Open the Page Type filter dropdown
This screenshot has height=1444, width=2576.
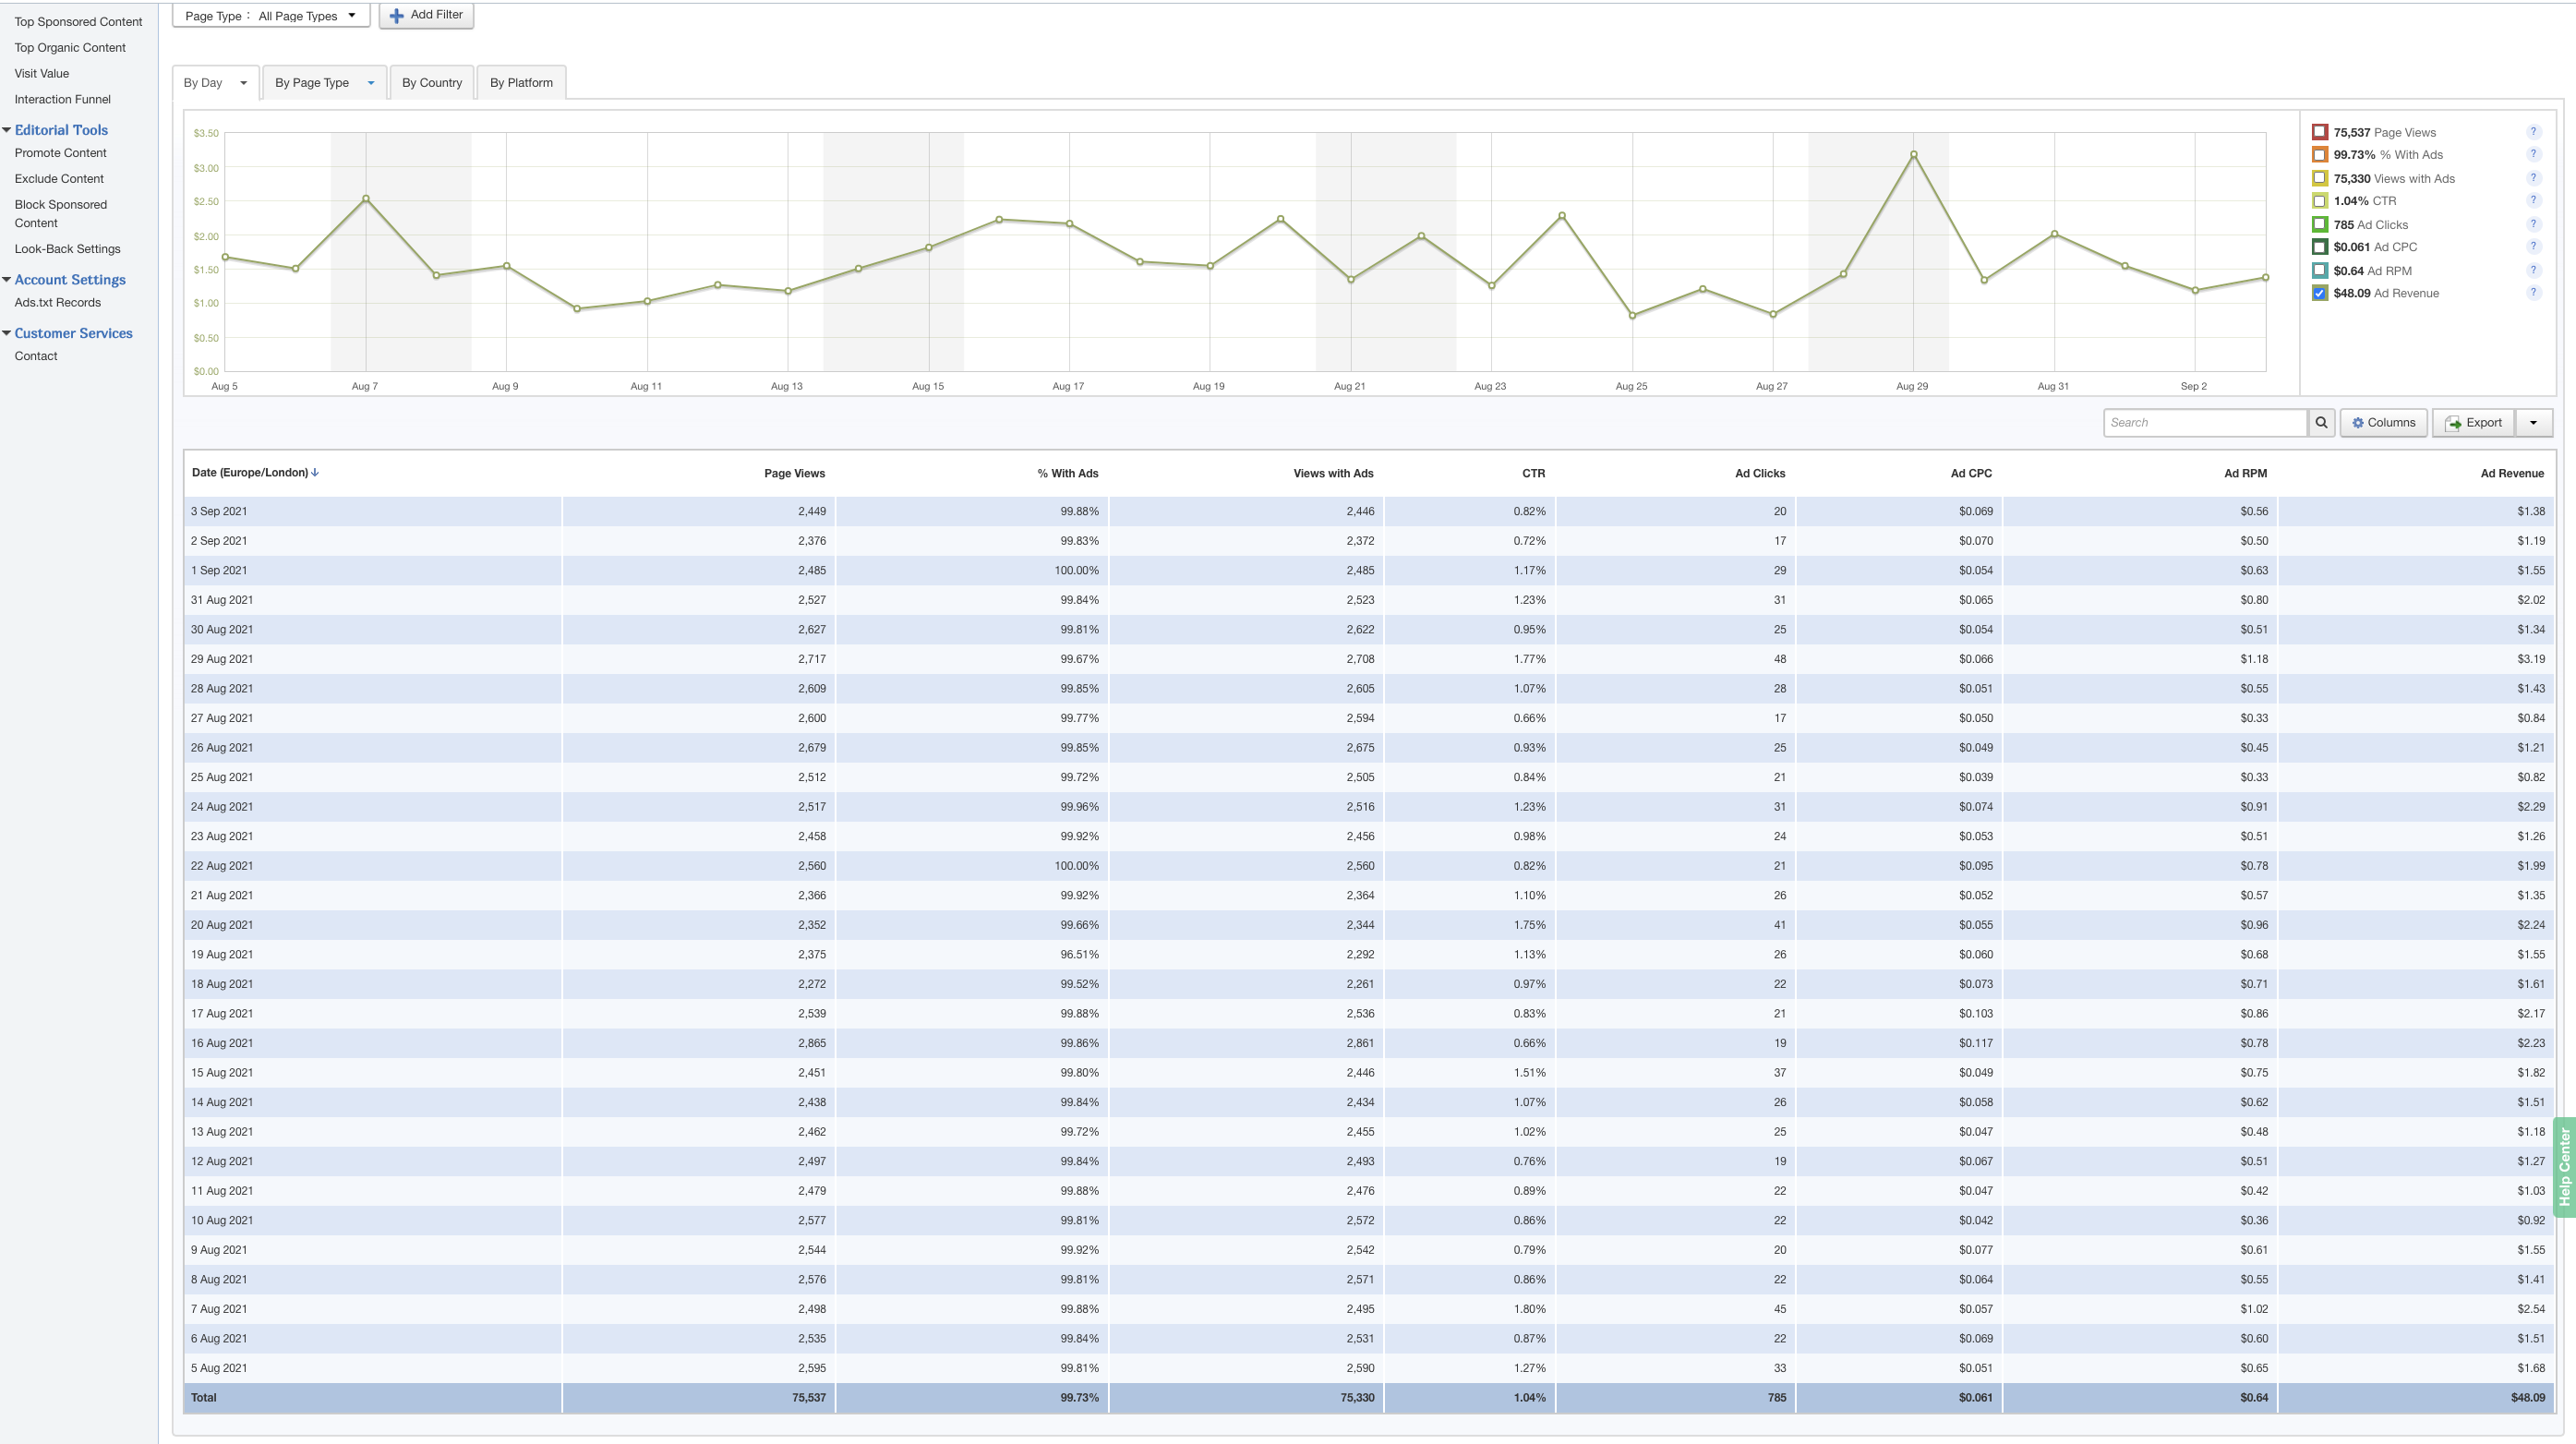[271, 16]
